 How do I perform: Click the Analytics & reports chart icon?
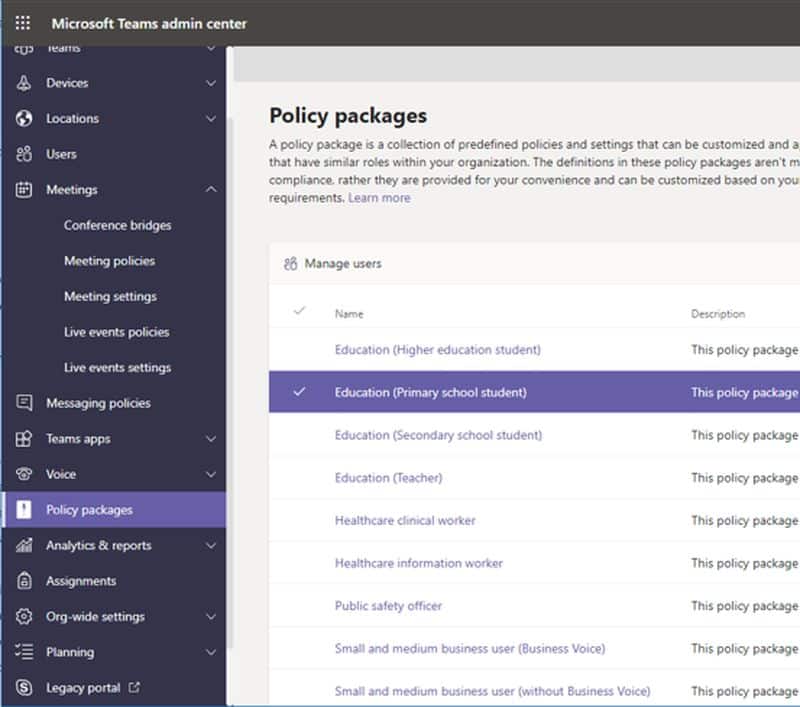23,545
